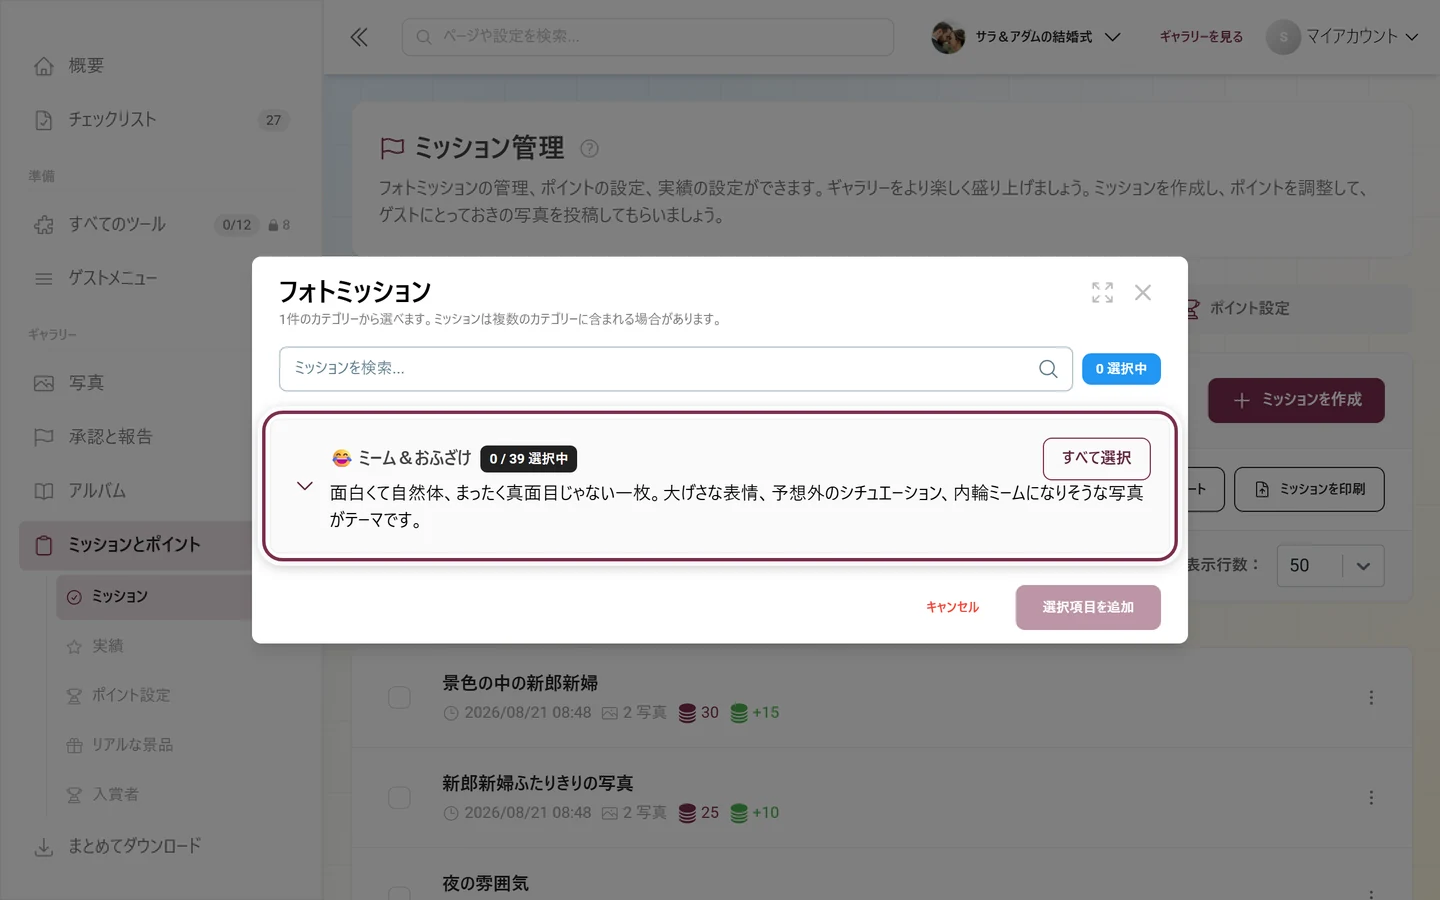This screenshot has height=900, width=1440.
Task: Close the フォトミッション dialog
Action: [1143, 292]
